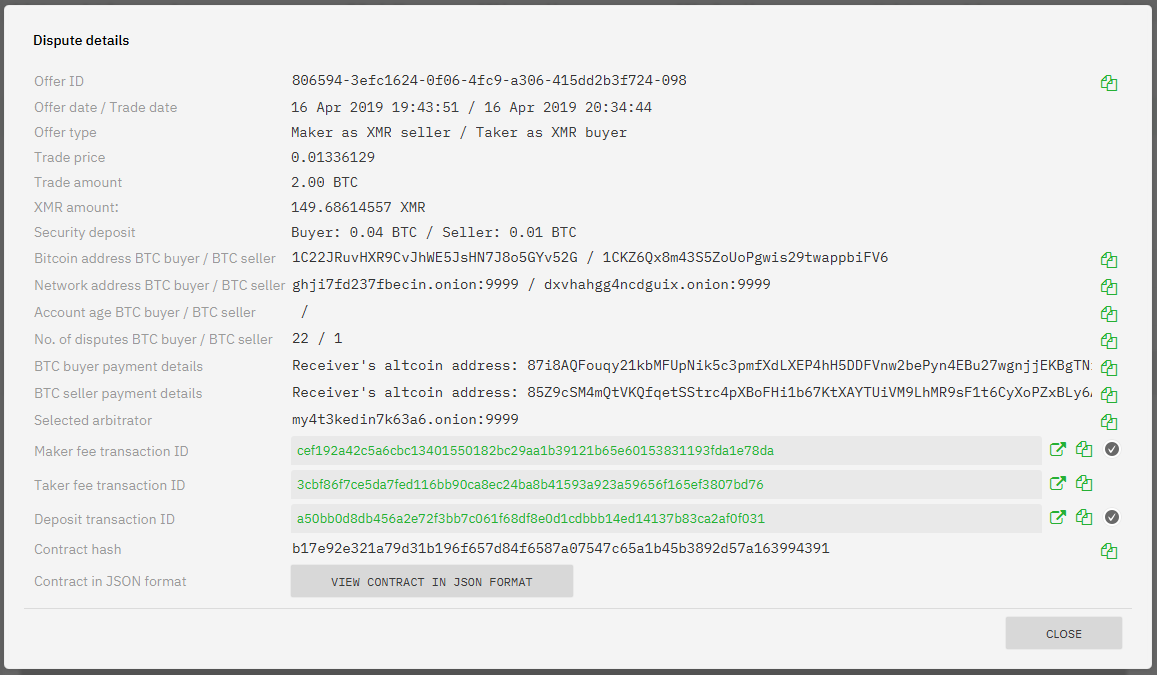Copy the number of disputes row
The image size is (1157, 675).
click(x=1108, y=341)
